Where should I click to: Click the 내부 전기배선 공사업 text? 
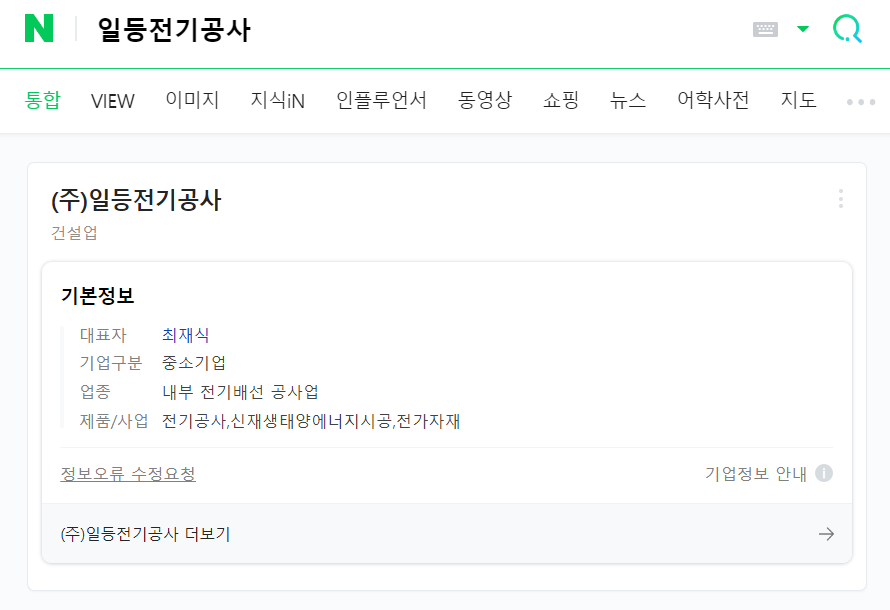[240, 392]
